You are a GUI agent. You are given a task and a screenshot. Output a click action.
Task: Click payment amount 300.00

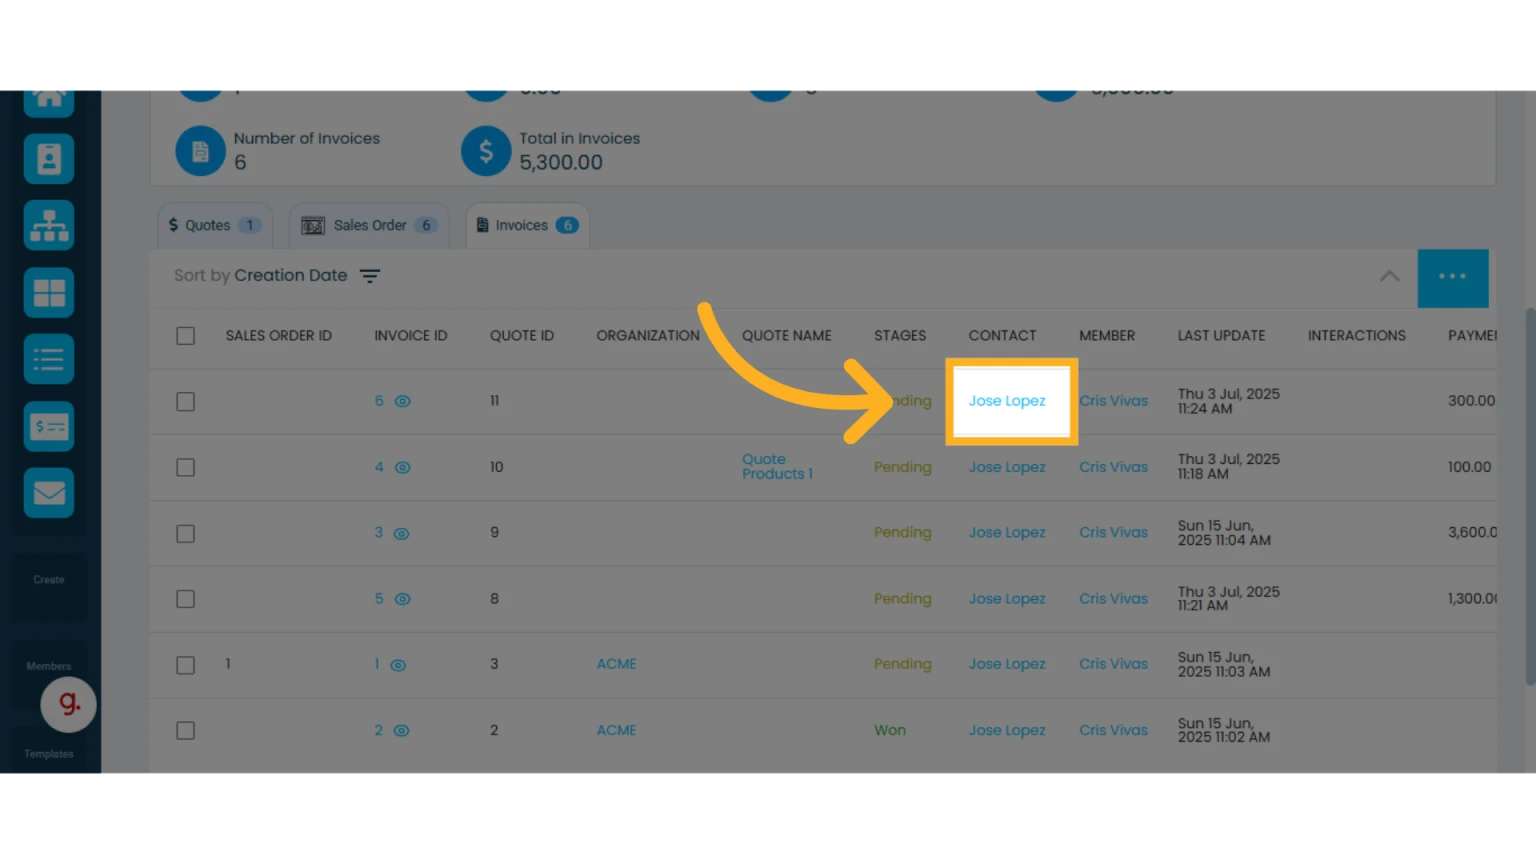pyautogui.click(x=1471, y=401)
